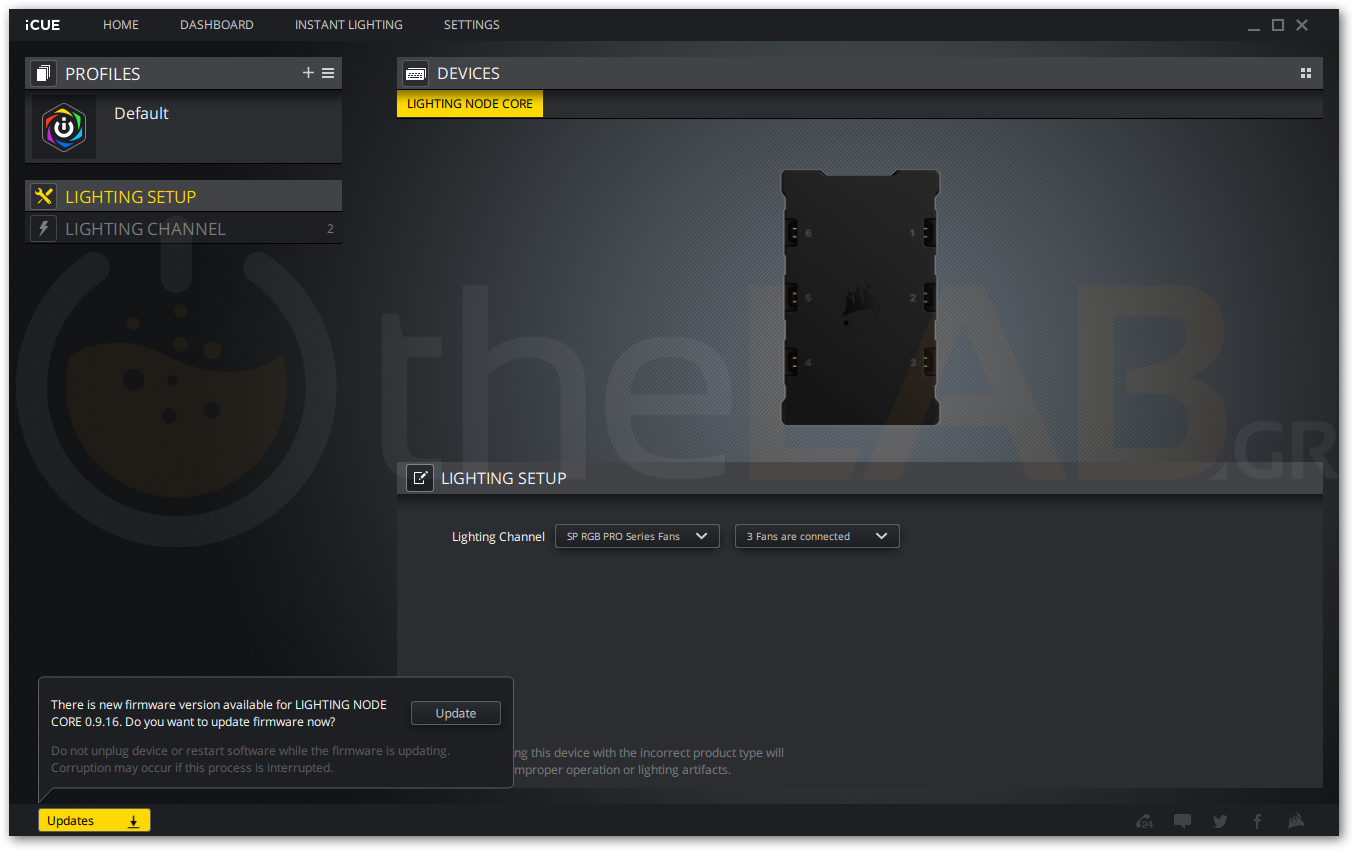Open the SP RGB PRO Series Fans dropdown
The image size is (1353, 850).
(x=637, y=536)
